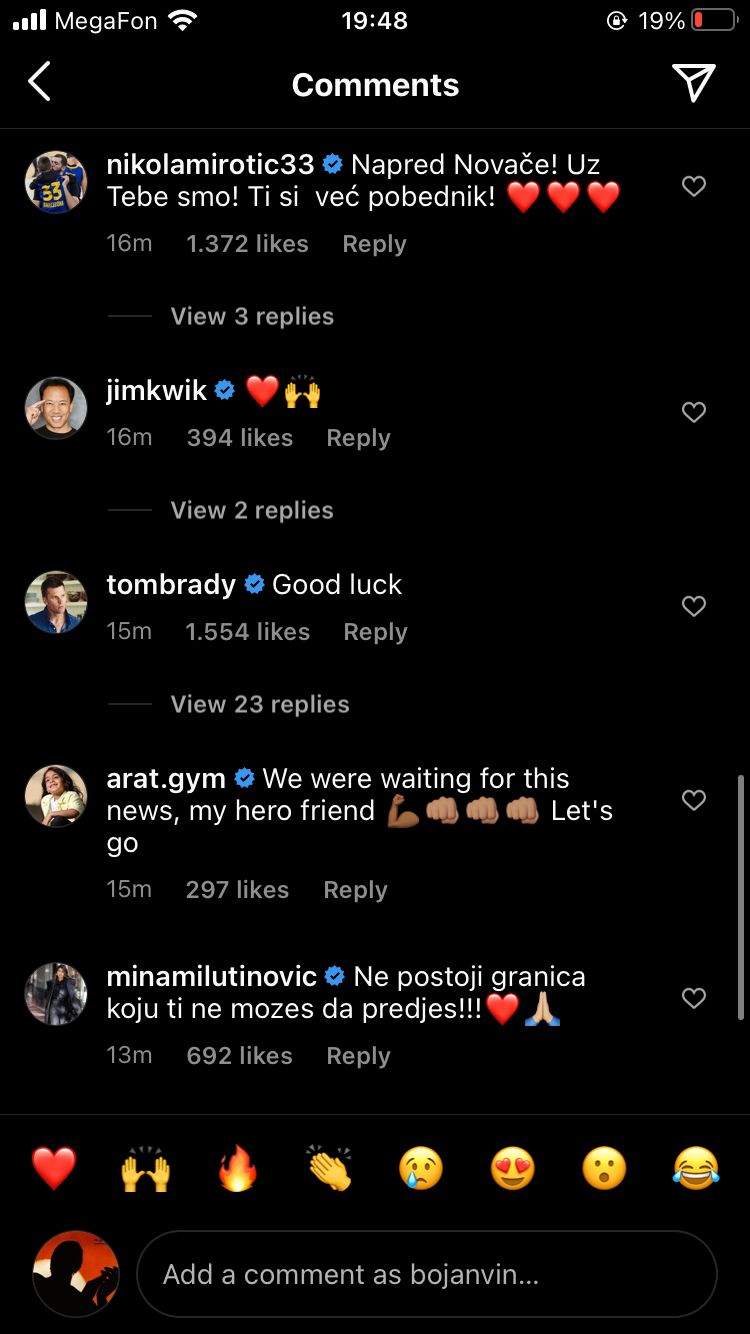The width and height of the screenshot is (750, 1334).
Task: Expand View 3 replies under nikolamirotic33
Action: coord(252,316)
